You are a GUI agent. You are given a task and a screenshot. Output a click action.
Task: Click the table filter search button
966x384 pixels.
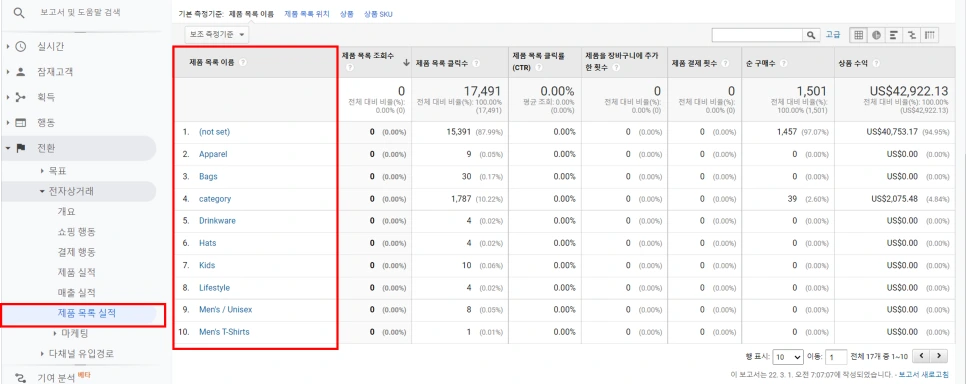pyautogui.click(x=811, y=35)
